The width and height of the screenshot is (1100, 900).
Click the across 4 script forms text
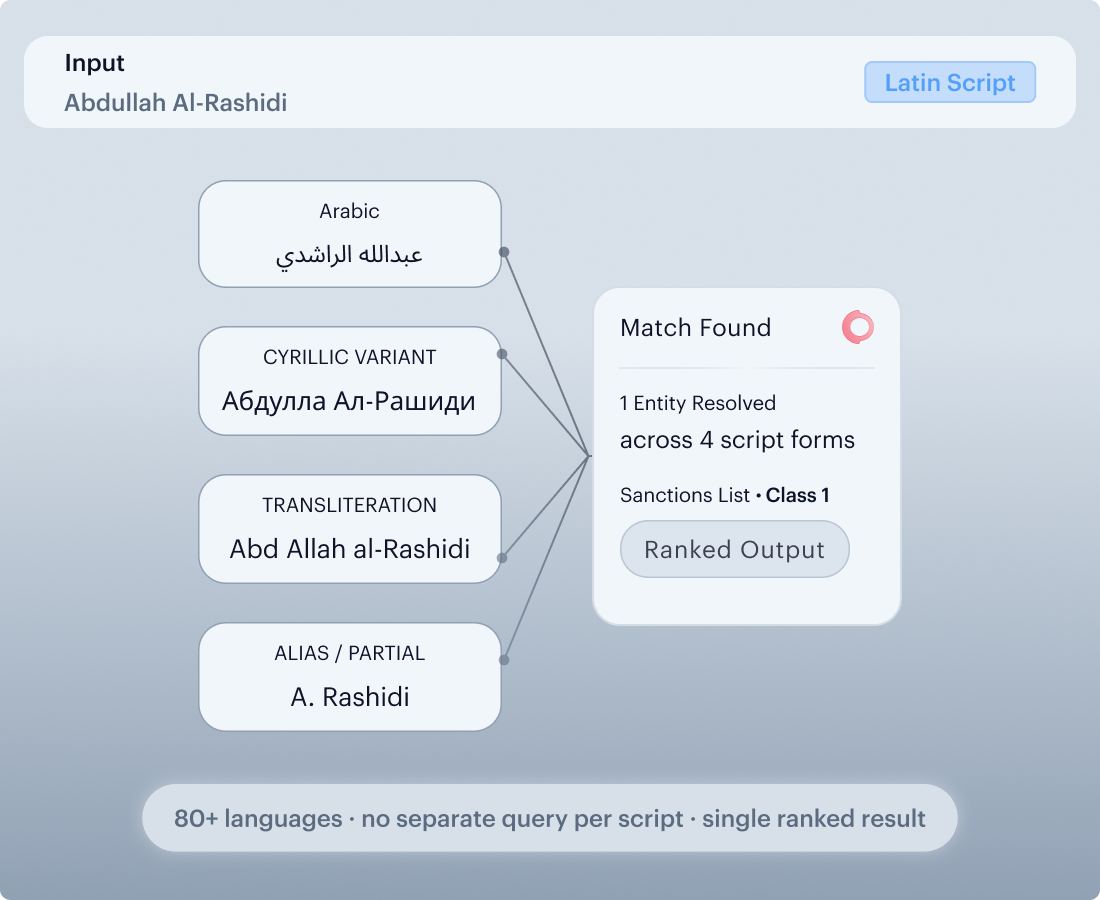[x=737, y=440]
